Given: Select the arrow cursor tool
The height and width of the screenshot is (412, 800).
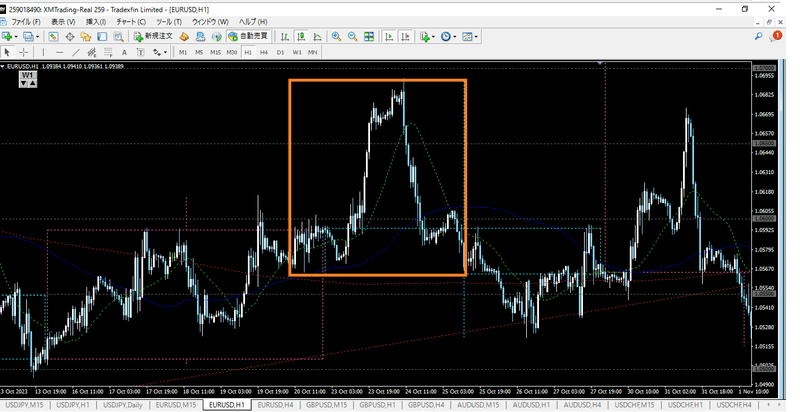Looking at the screenshot, I should pos(7,52).
